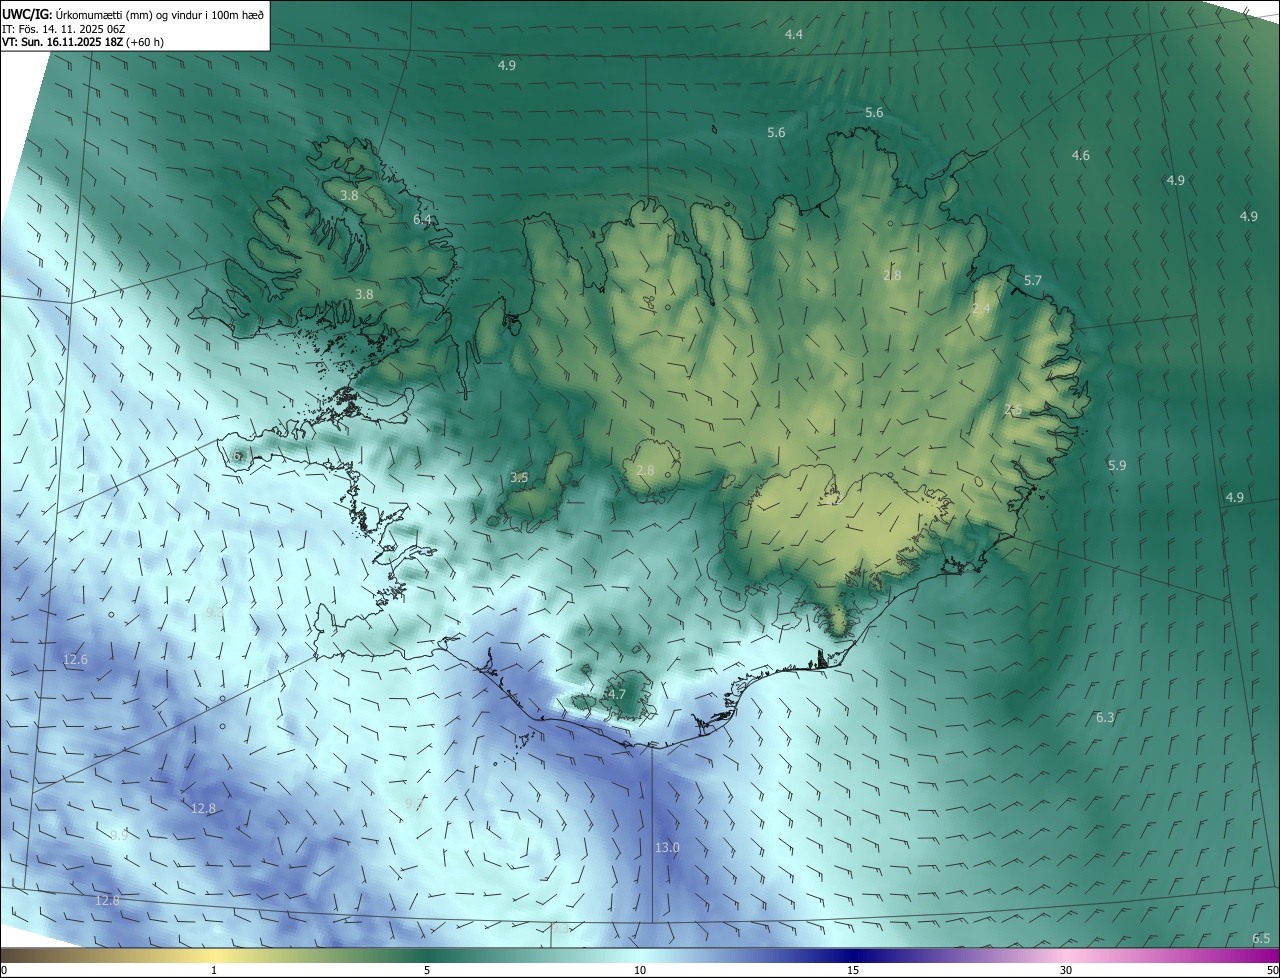Viewport: 1280px width, 978px height.
Task: Click the 2.5 value label
Action: 1013,410
